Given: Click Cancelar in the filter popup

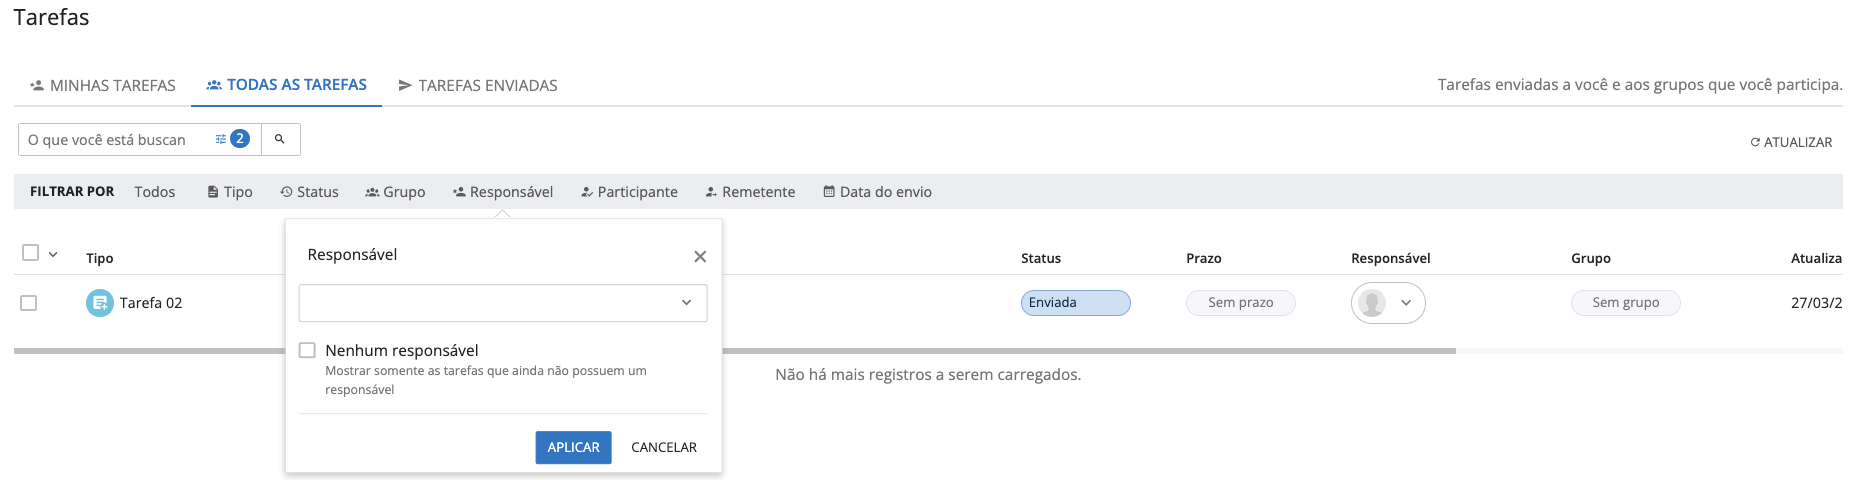Looking at the screenshot, I should click(x=664, y=448).
